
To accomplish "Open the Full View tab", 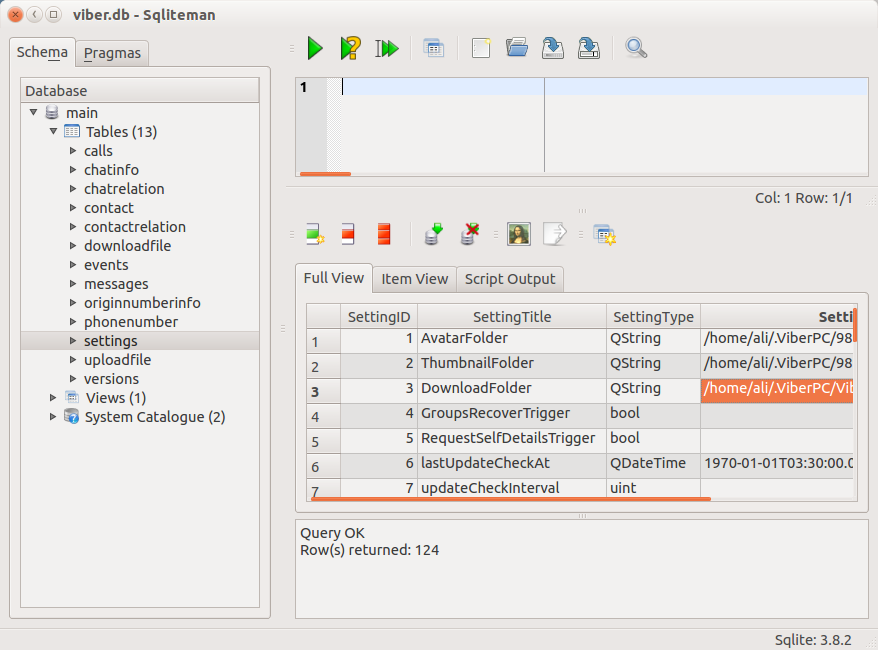I will pyautogui.click(x=334, y=278).
